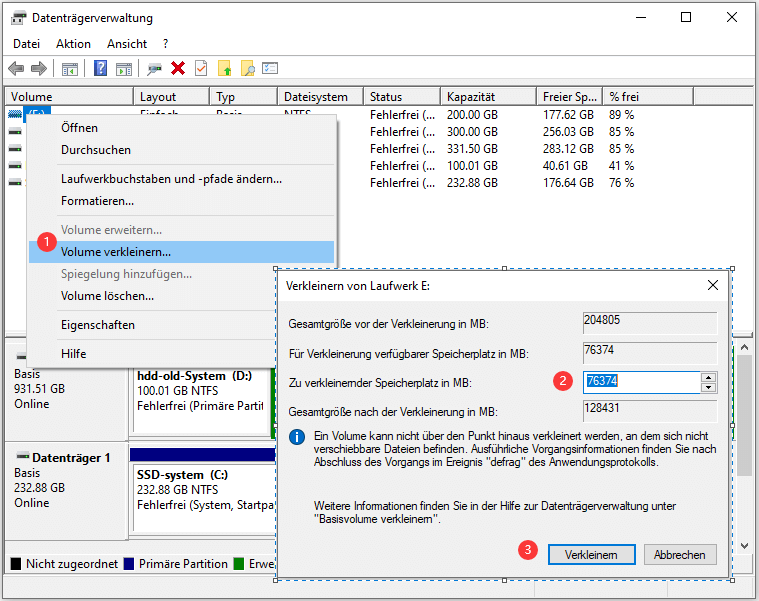The height and width of the screenshot is (601, 759).
Task: Click the yellow folder with magnifier icon
Action: 247,68
